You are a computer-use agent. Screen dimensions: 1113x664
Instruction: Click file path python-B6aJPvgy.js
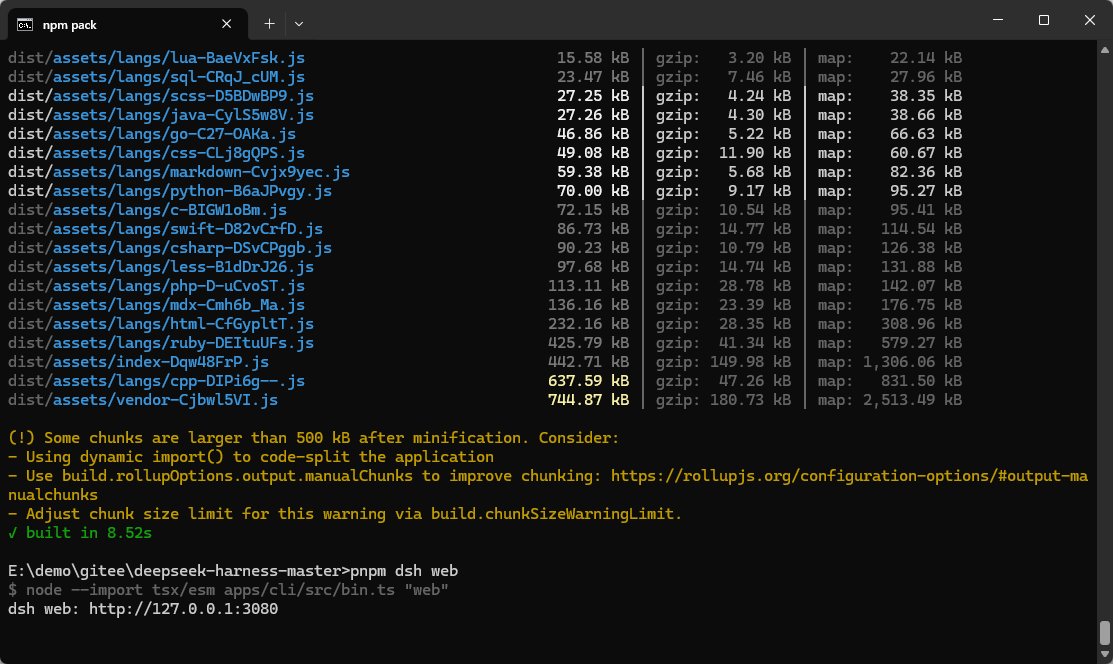[x=170, y=191]
